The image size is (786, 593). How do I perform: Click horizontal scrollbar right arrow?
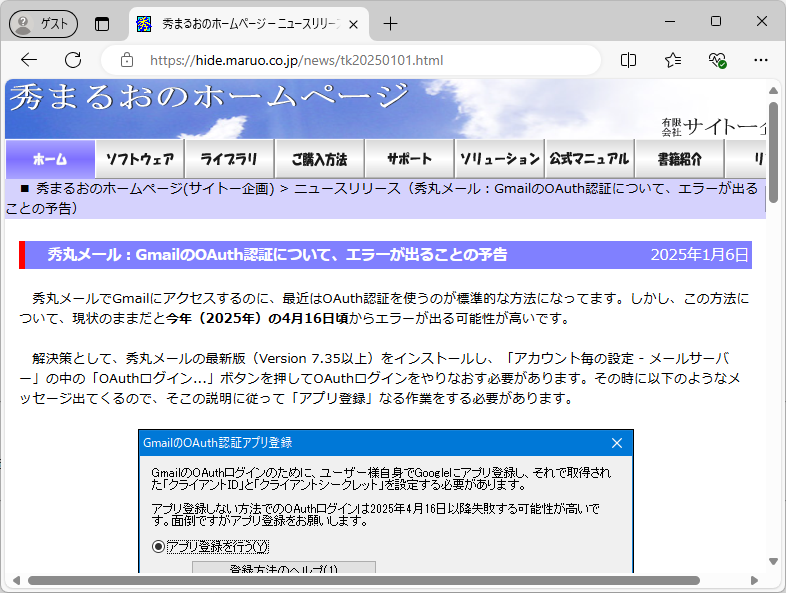tap(754, 580)
